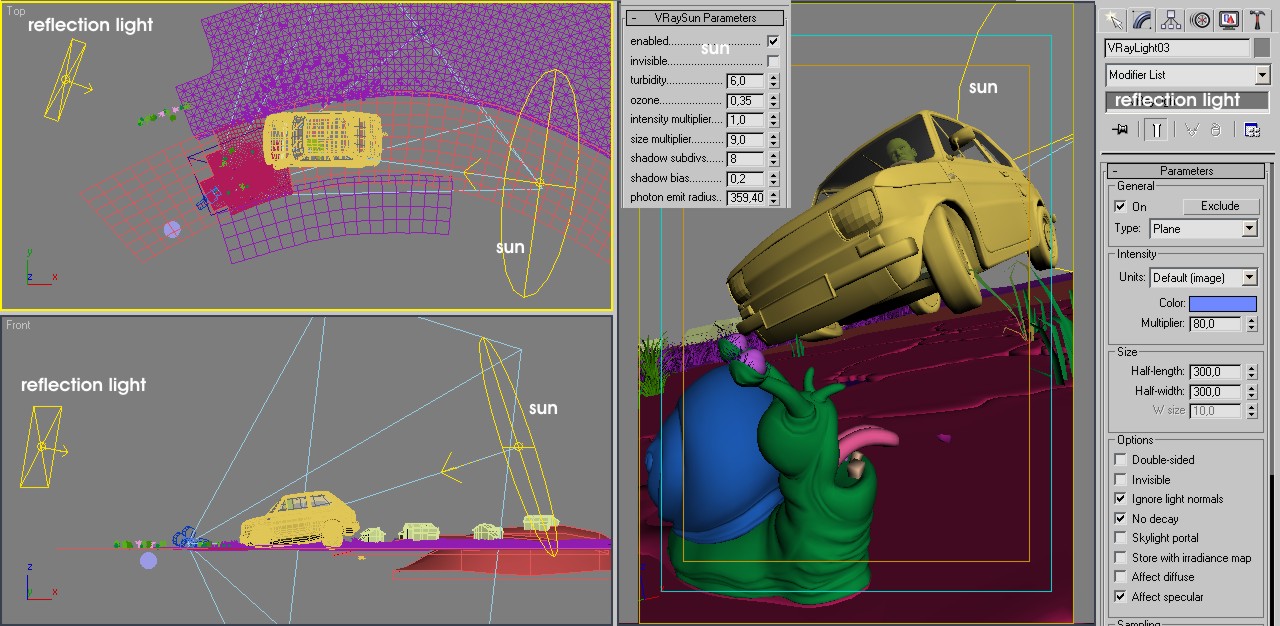Click the shadow bias spinner arrows

(773, 179)
